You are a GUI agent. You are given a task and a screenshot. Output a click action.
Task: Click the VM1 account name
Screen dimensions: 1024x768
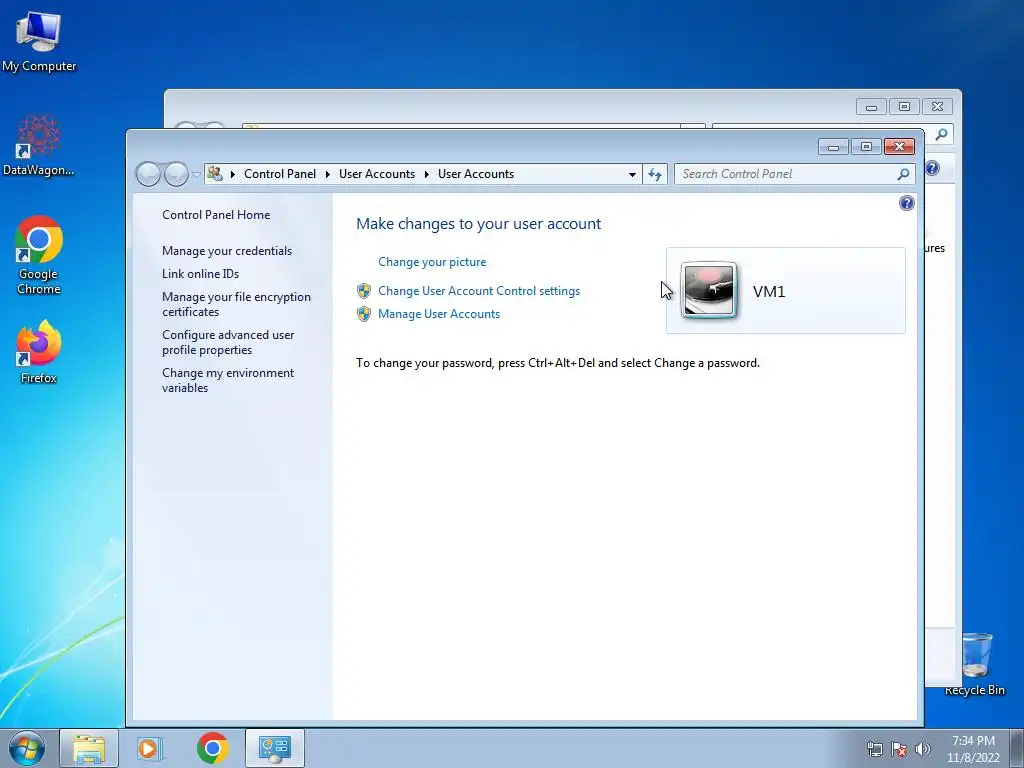pos(769,292)
